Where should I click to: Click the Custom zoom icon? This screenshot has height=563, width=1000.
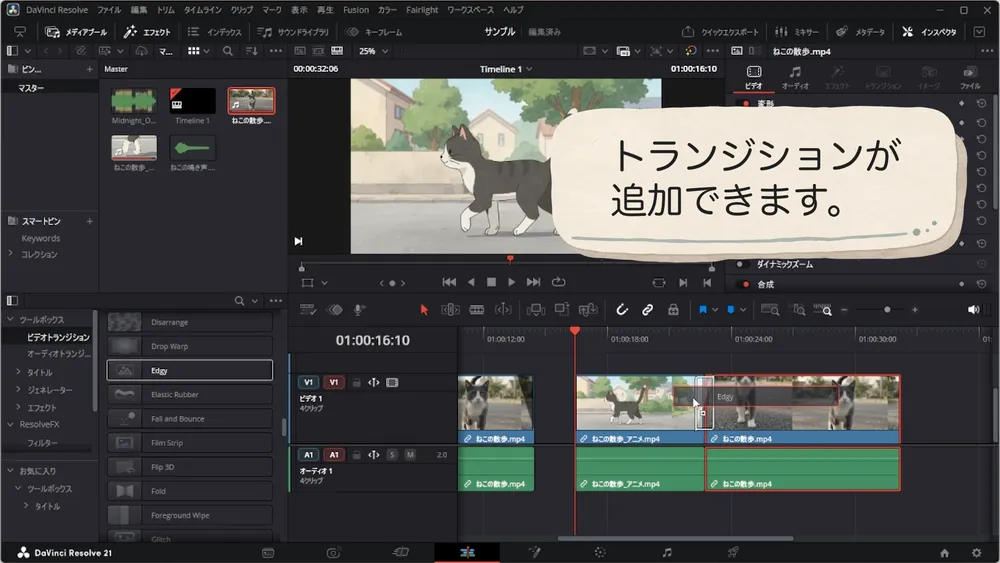(x=823, y=310)
